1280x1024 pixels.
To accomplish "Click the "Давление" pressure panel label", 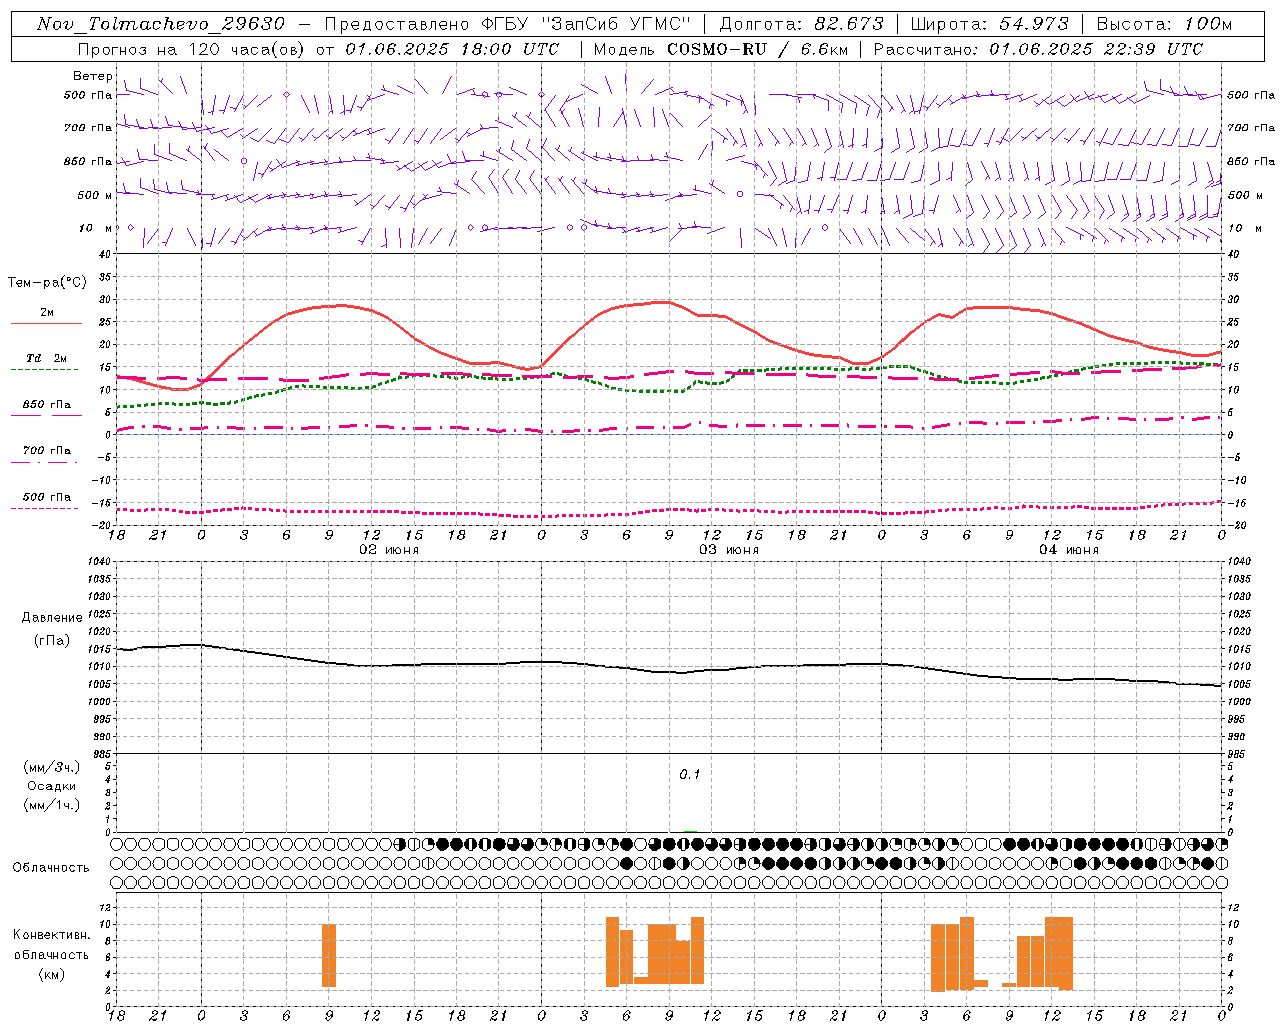I will point(52,618).
